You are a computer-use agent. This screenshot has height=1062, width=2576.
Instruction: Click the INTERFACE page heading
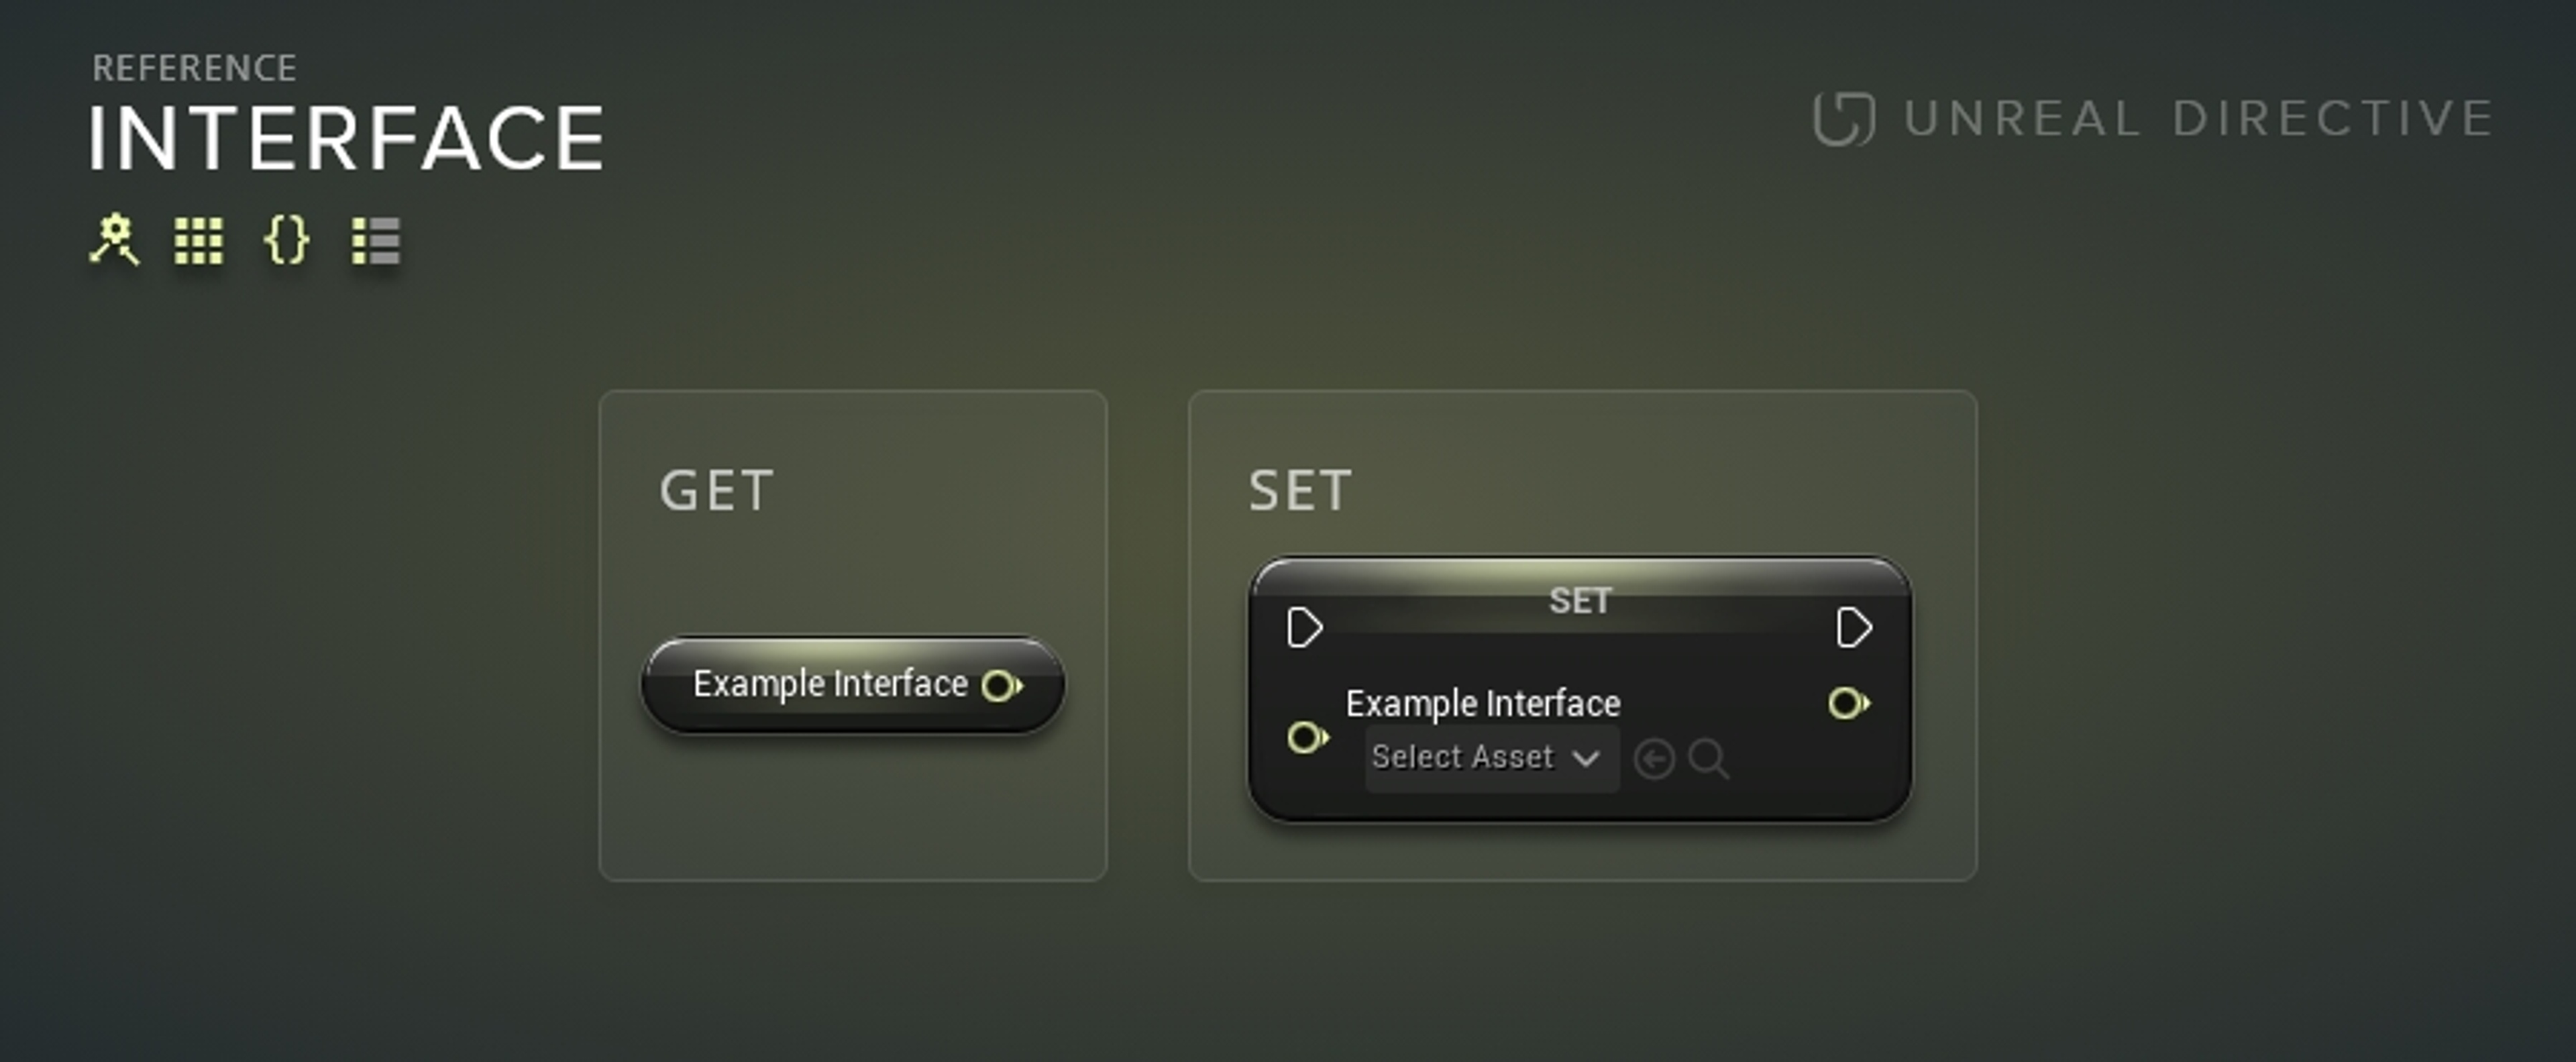[346, 139]
